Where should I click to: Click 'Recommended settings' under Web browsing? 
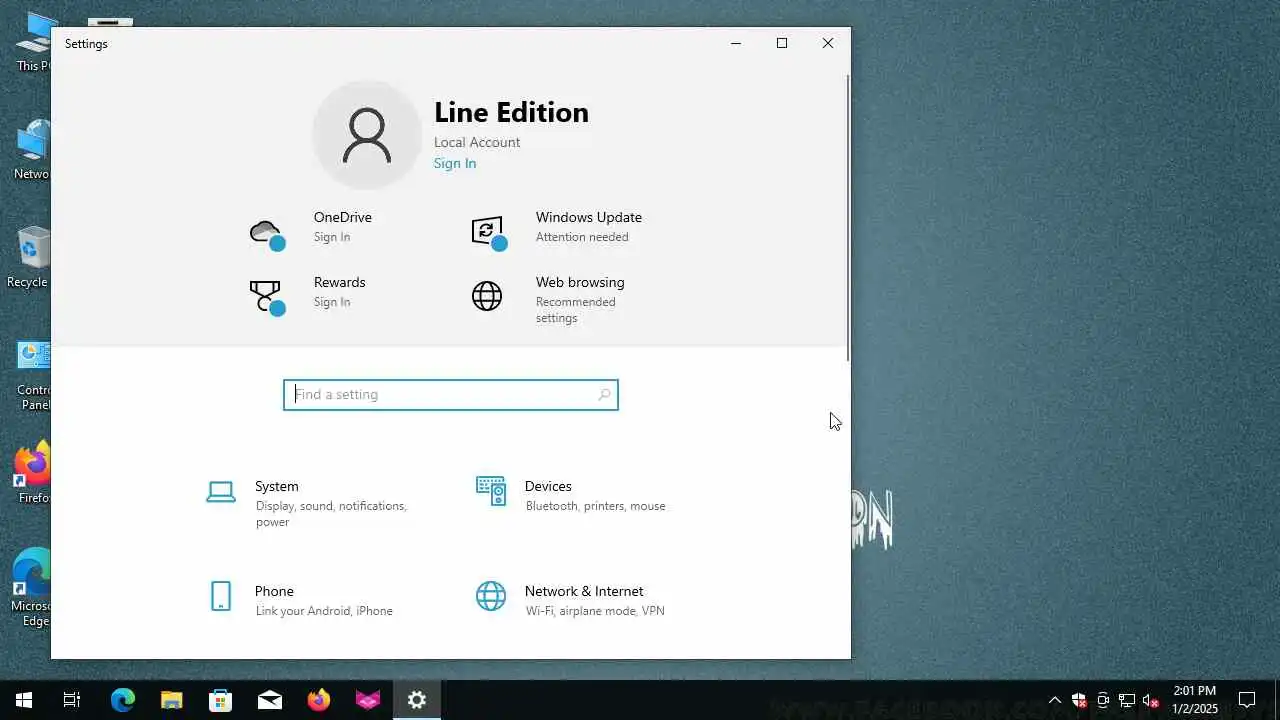tap(576, 310)
